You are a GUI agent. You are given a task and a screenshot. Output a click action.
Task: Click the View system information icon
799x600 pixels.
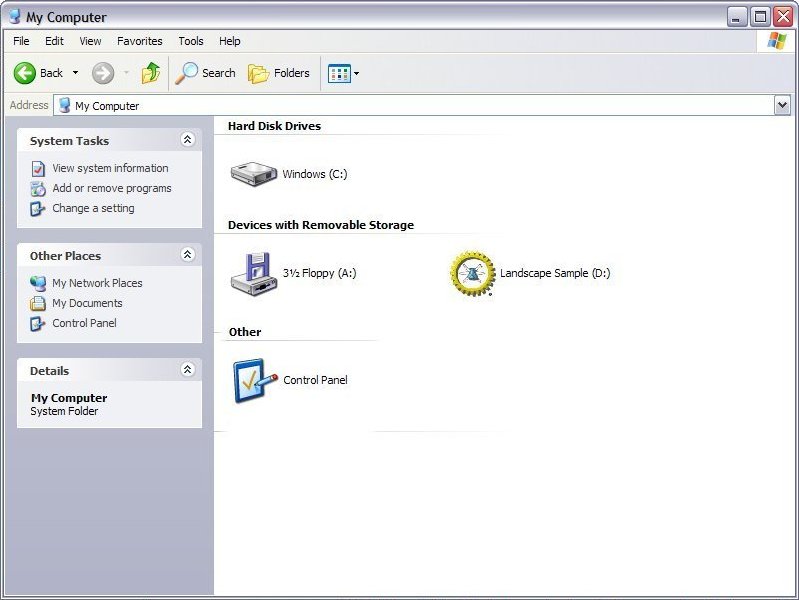[38, 169]
